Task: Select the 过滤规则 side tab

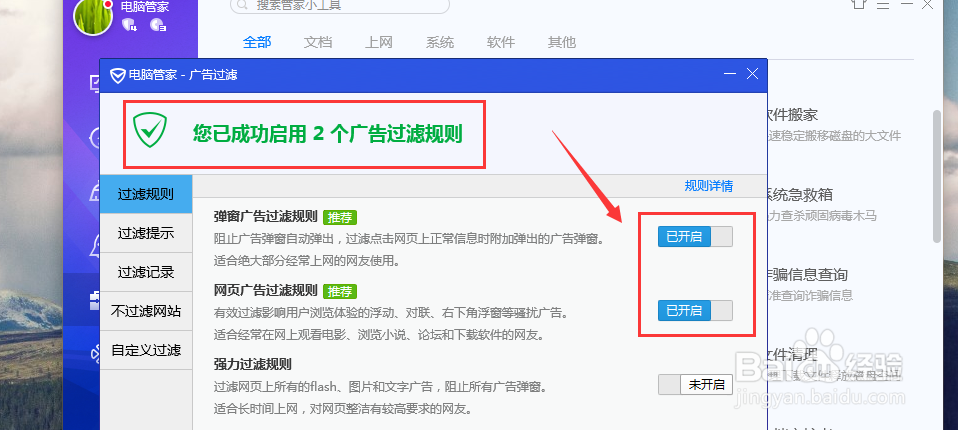Action: coord(146,194)
